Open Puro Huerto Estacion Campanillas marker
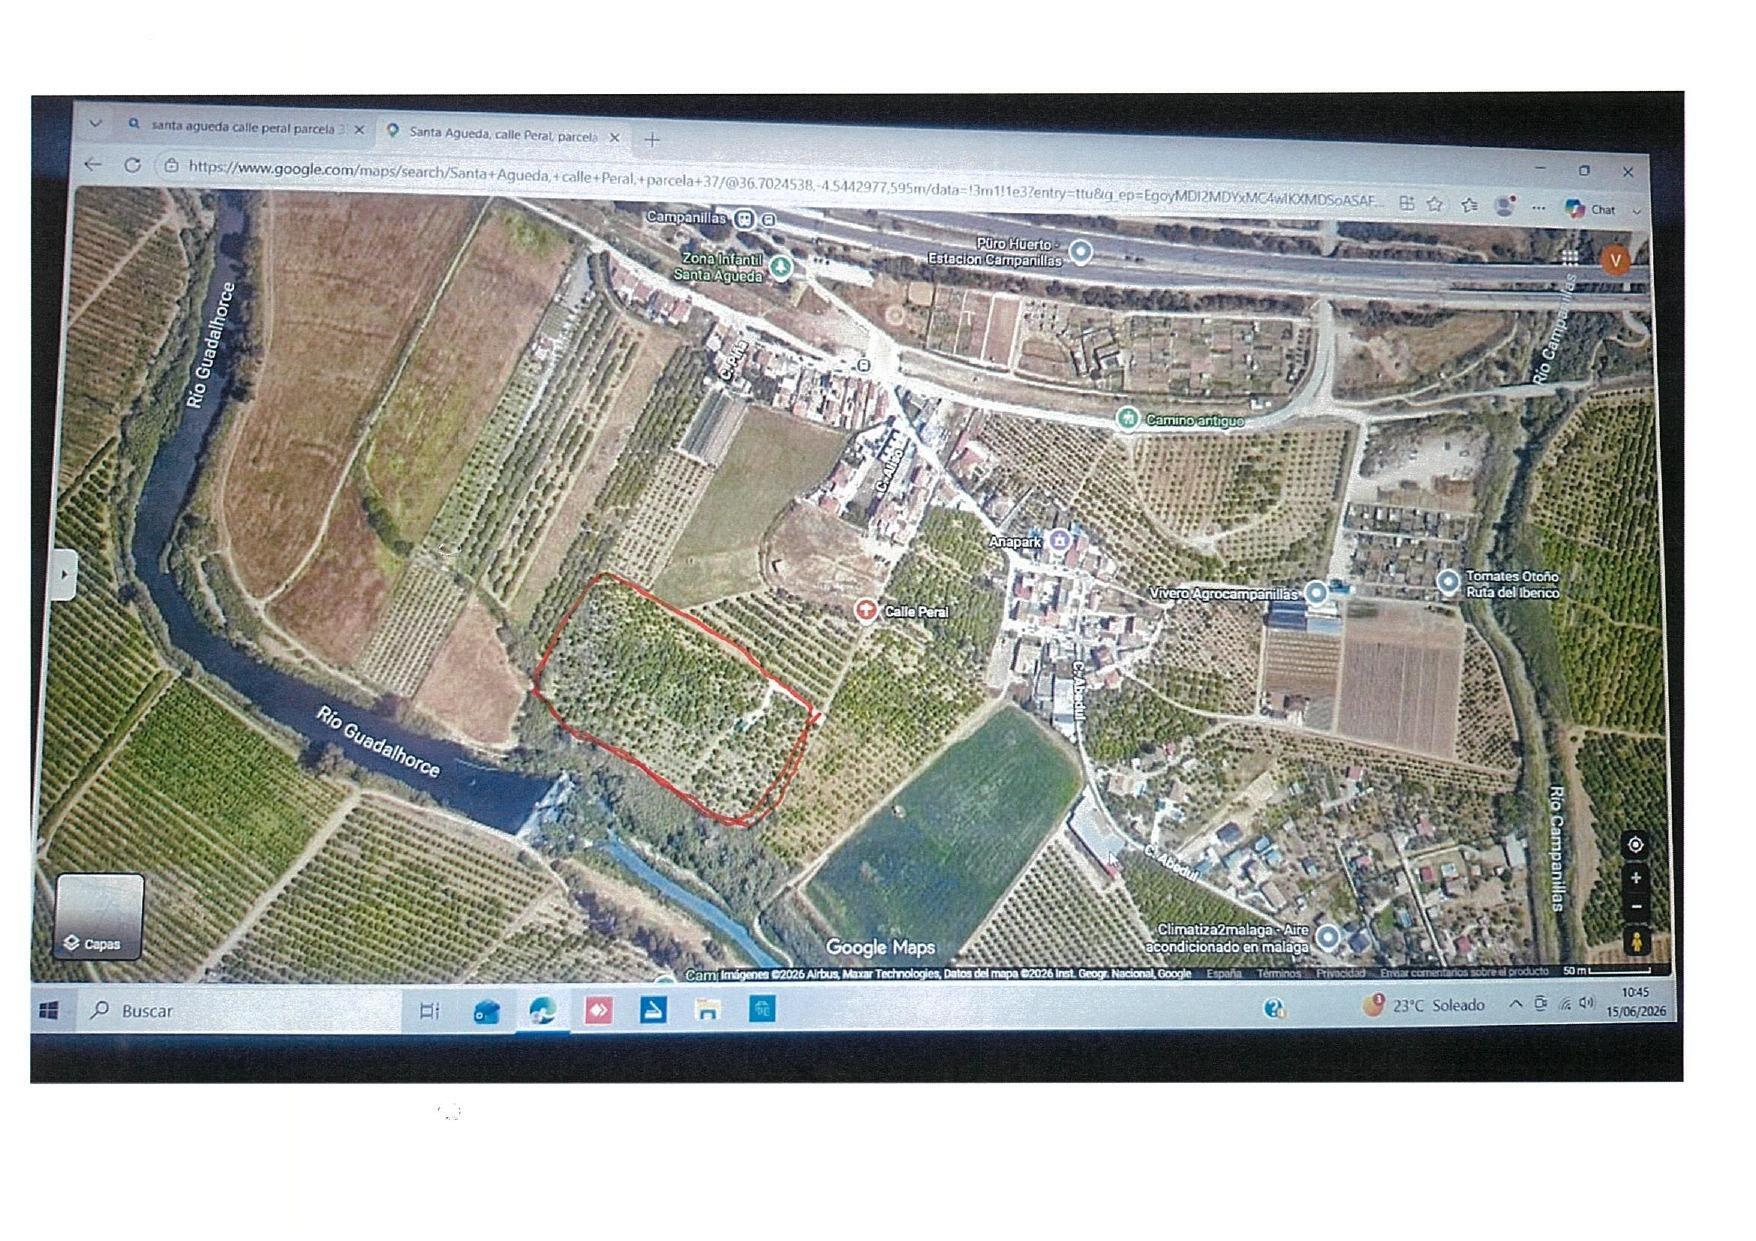This screenshot has width=1756, height=1241. pos(1081,251)
